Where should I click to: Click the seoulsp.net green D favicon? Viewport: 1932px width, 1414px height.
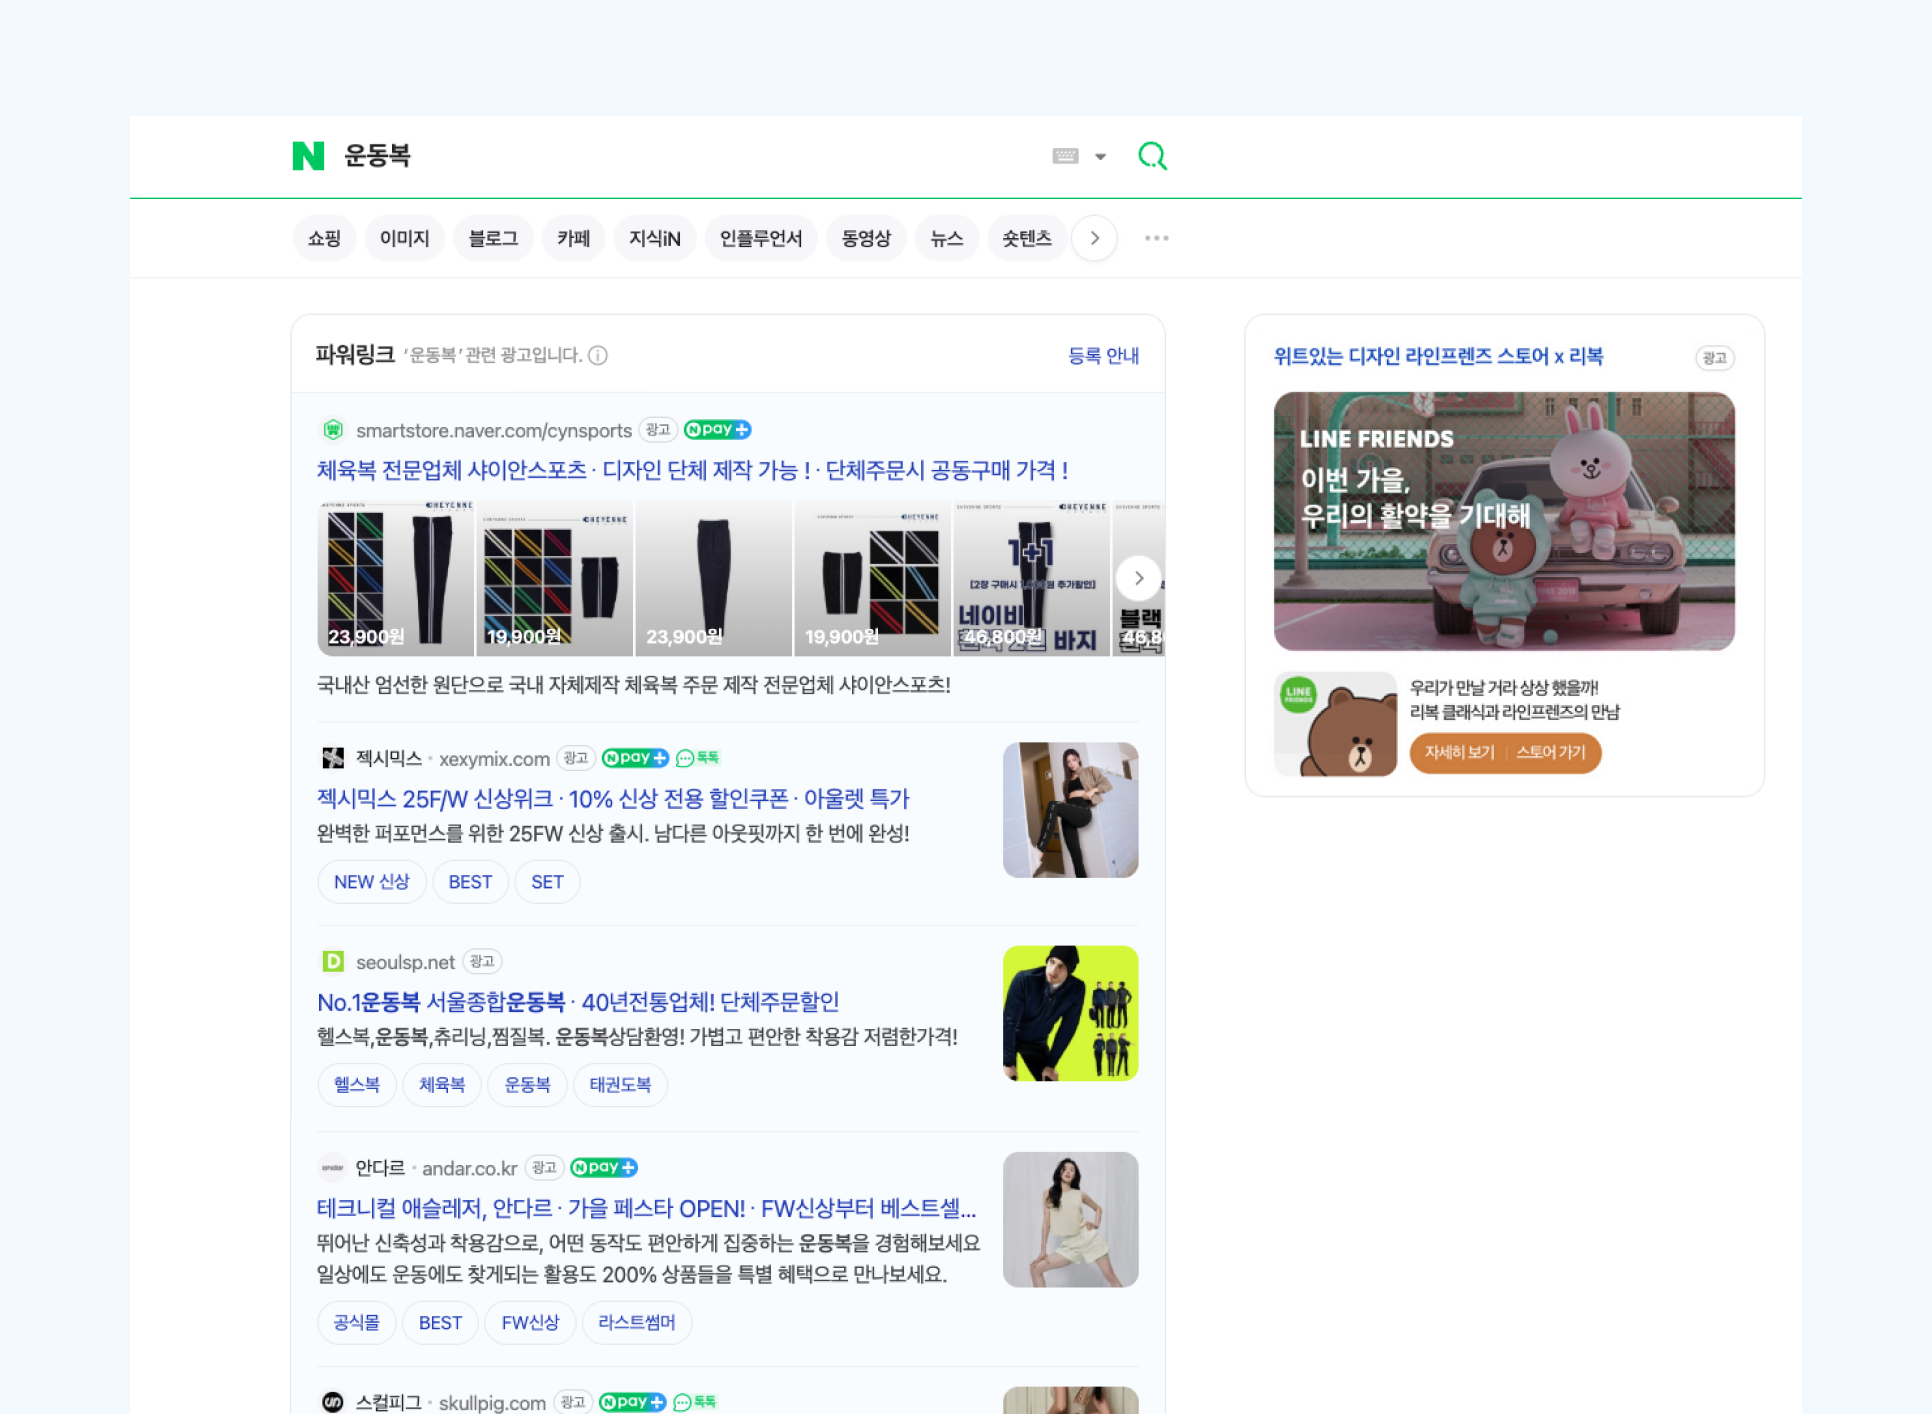click(333, 961)
